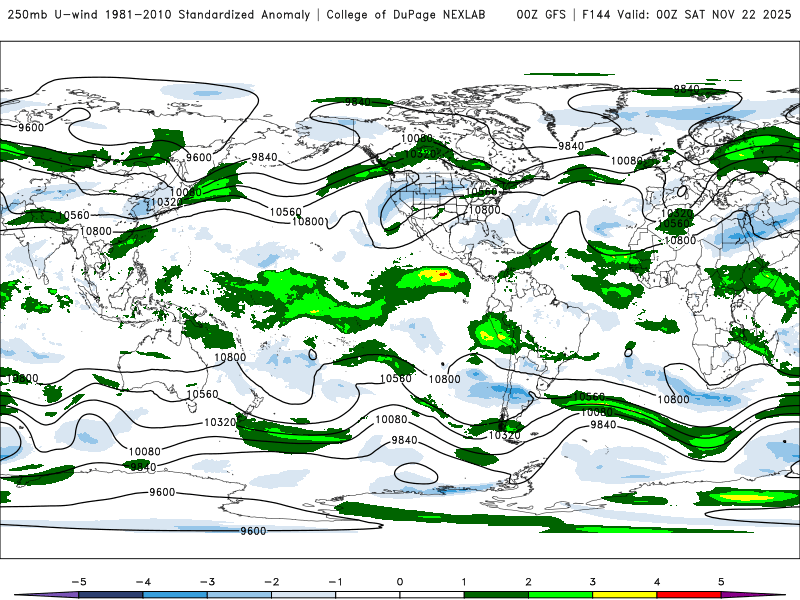Click the title '250mb U-wind 1981-2010 Standardized Anomaly'
The height and width of the screenshot is (600, 800).
(159, 14)
